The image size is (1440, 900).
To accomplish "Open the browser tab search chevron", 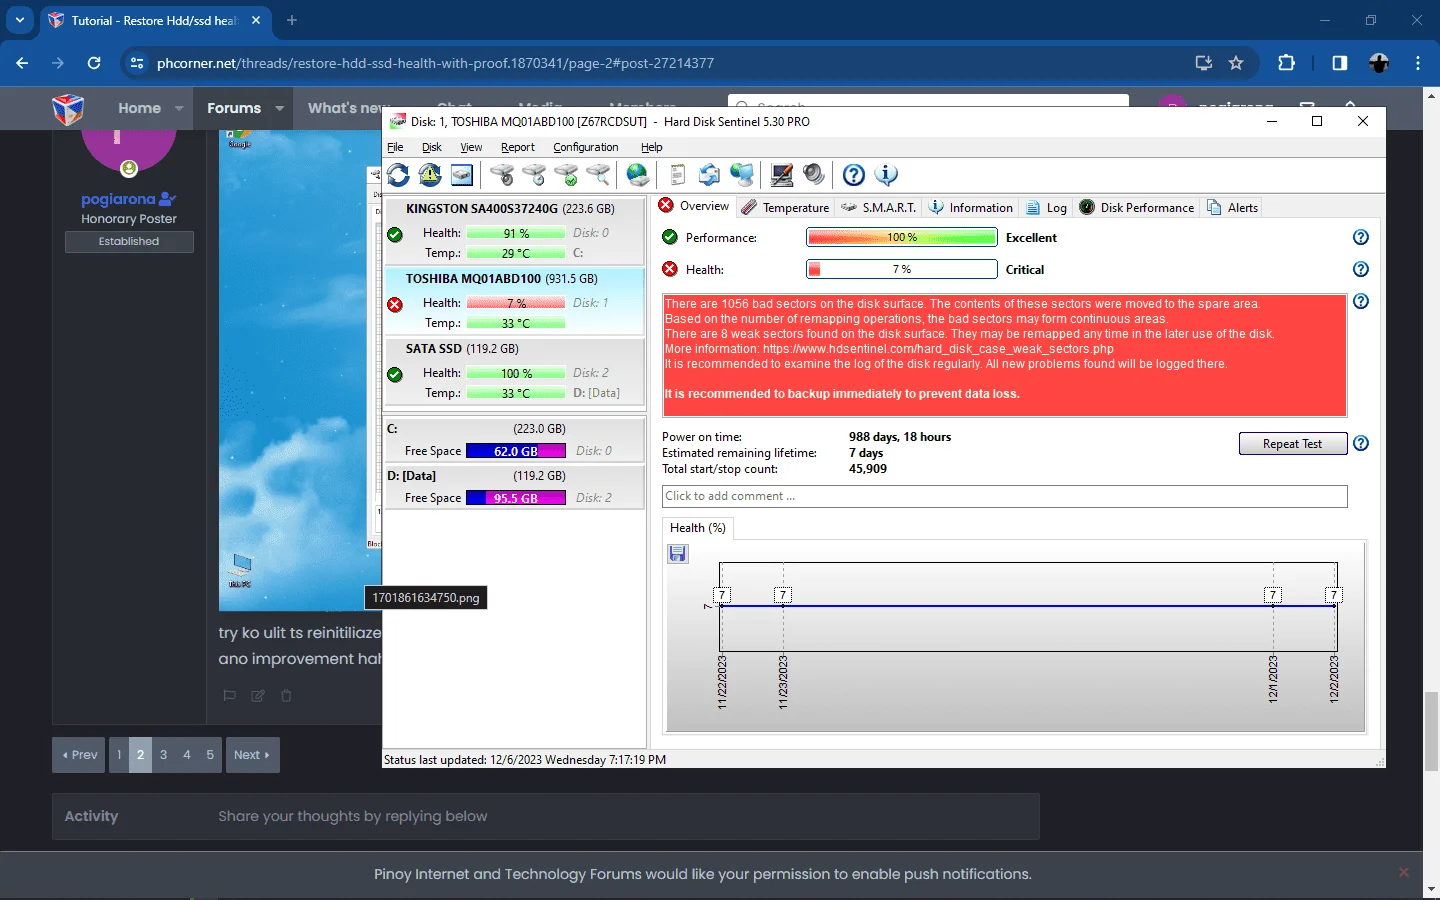I will tap(20, 20).
